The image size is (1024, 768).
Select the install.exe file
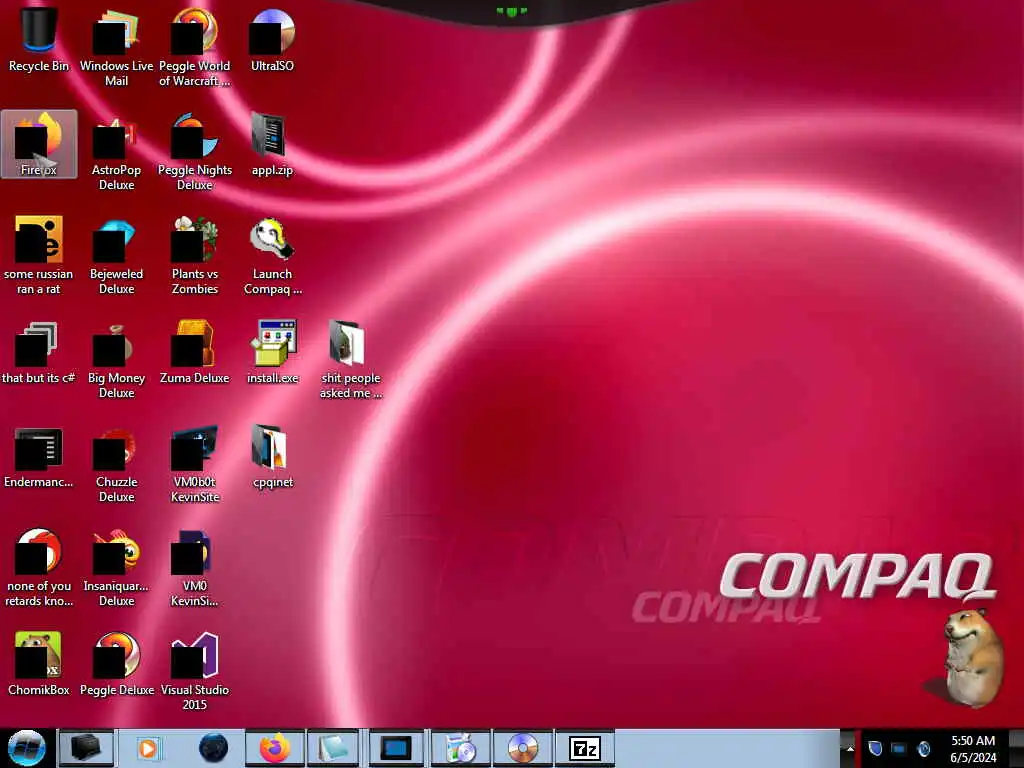click(x=272, y=353)
